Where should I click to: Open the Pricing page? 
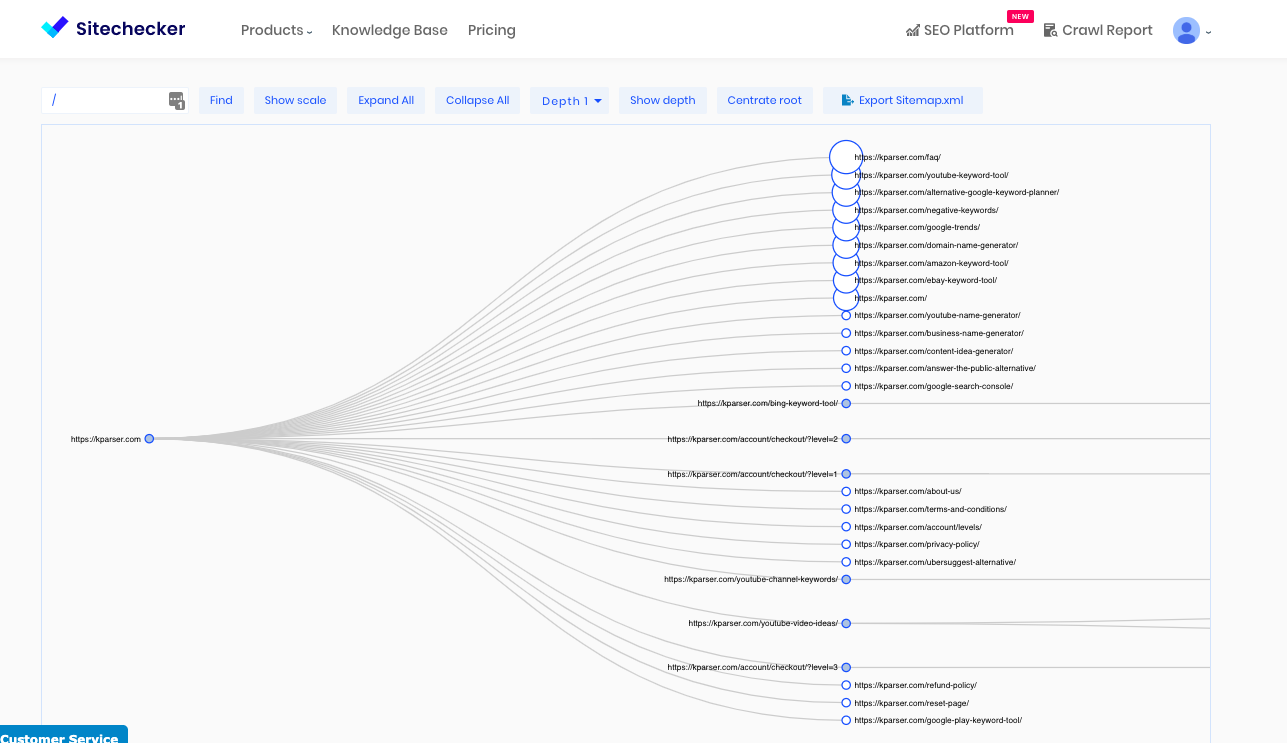[492, 30]
